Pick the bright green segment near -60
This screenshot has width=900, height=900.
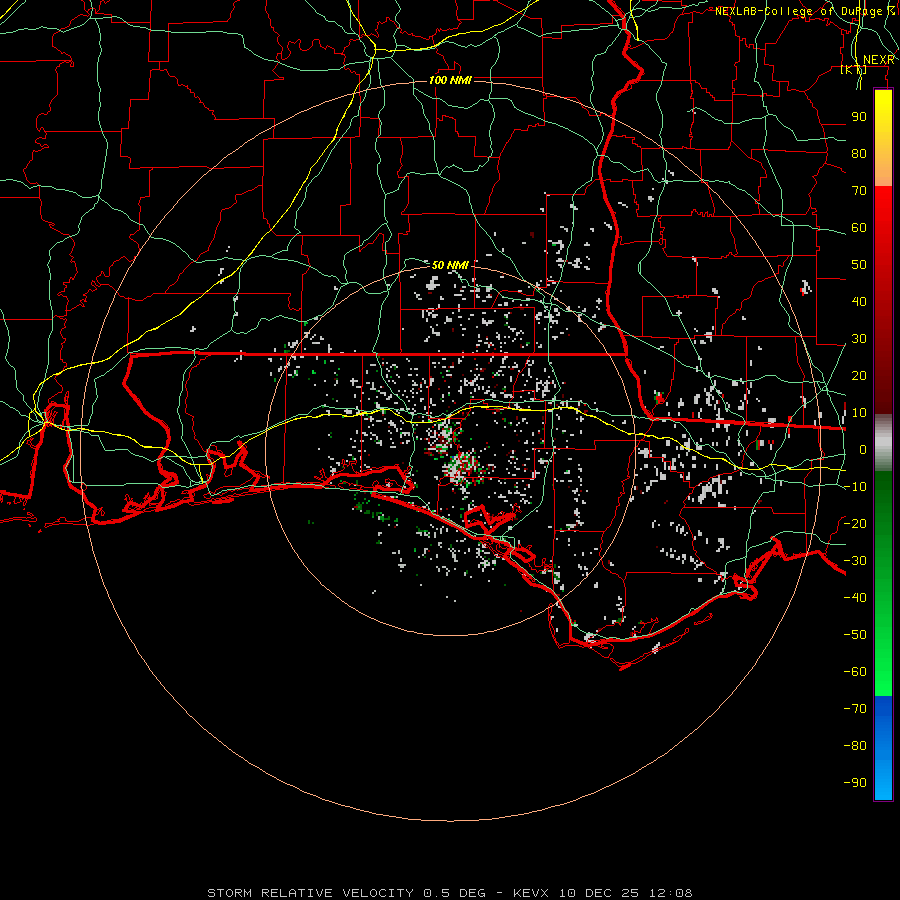tap(883, 672)
